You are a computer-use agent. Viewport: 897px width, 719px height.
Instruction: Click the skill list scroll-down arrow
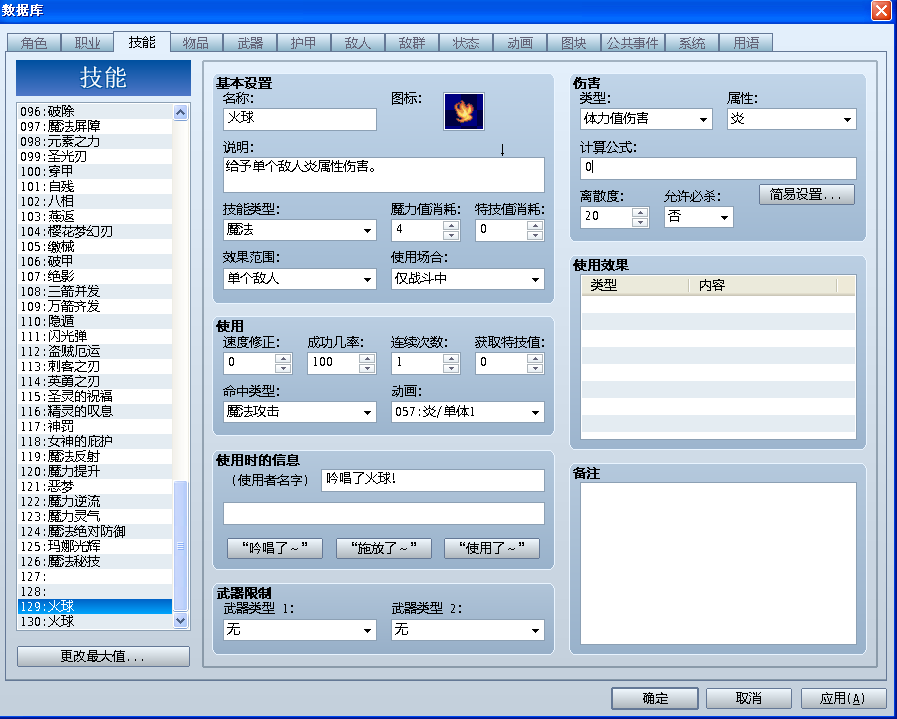[180, 620]
